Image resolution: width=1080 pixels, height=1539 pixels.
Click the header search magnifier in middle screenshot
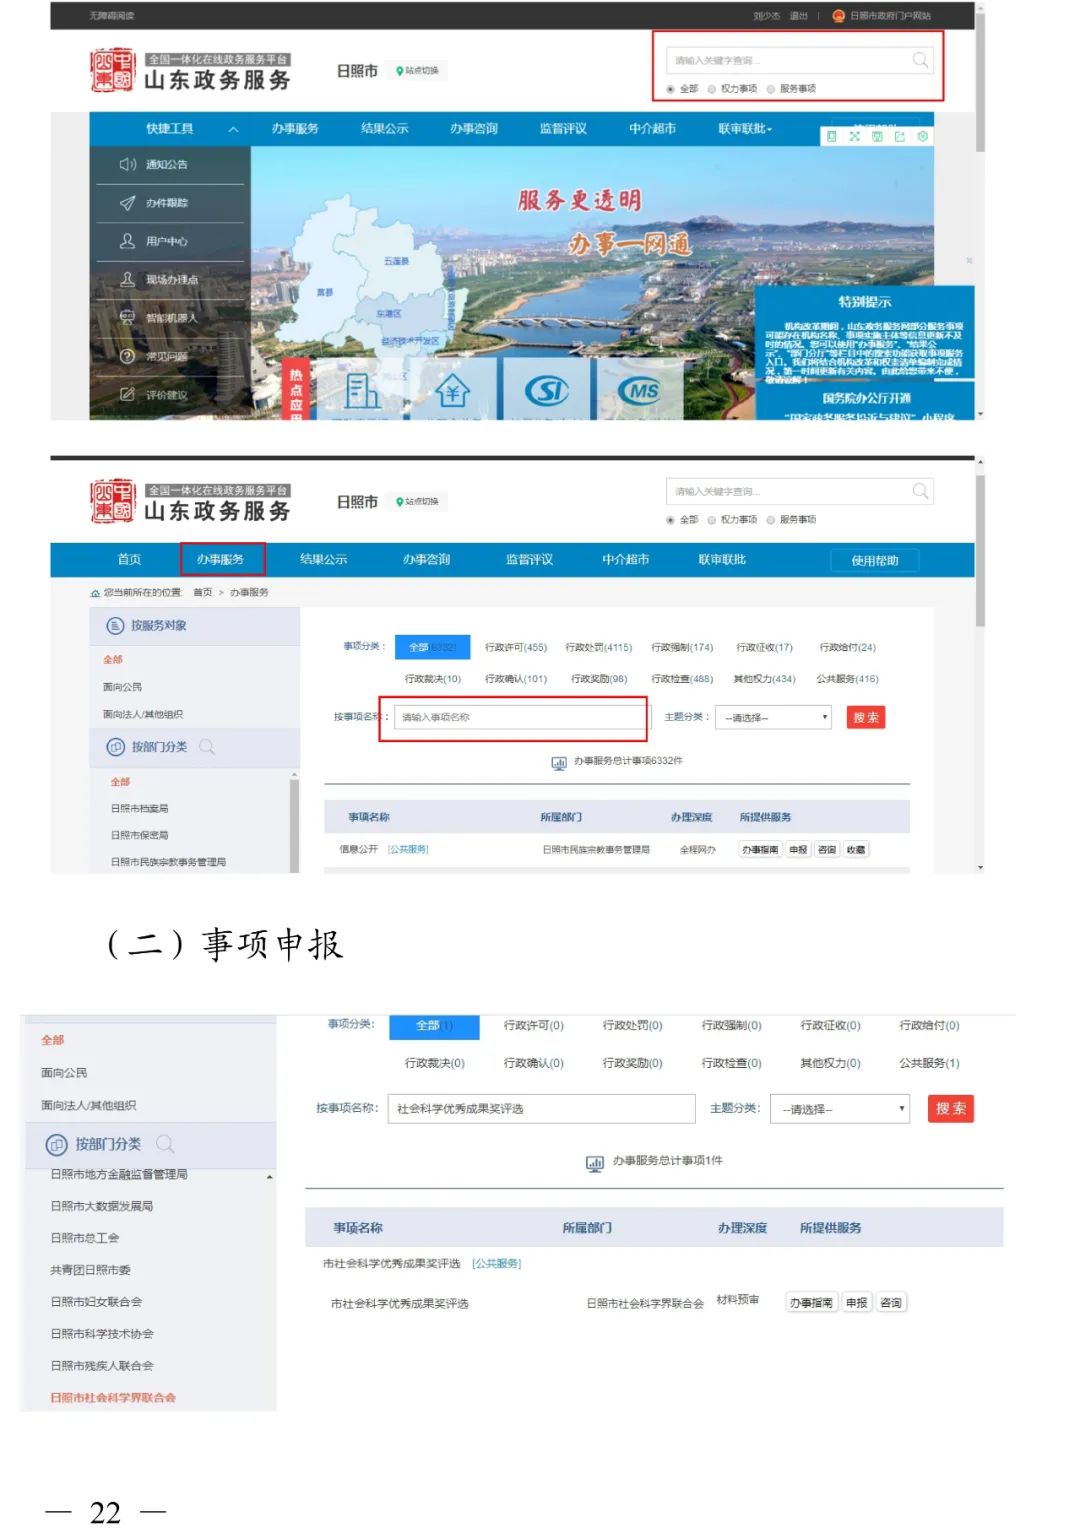[x=920, y=491]
